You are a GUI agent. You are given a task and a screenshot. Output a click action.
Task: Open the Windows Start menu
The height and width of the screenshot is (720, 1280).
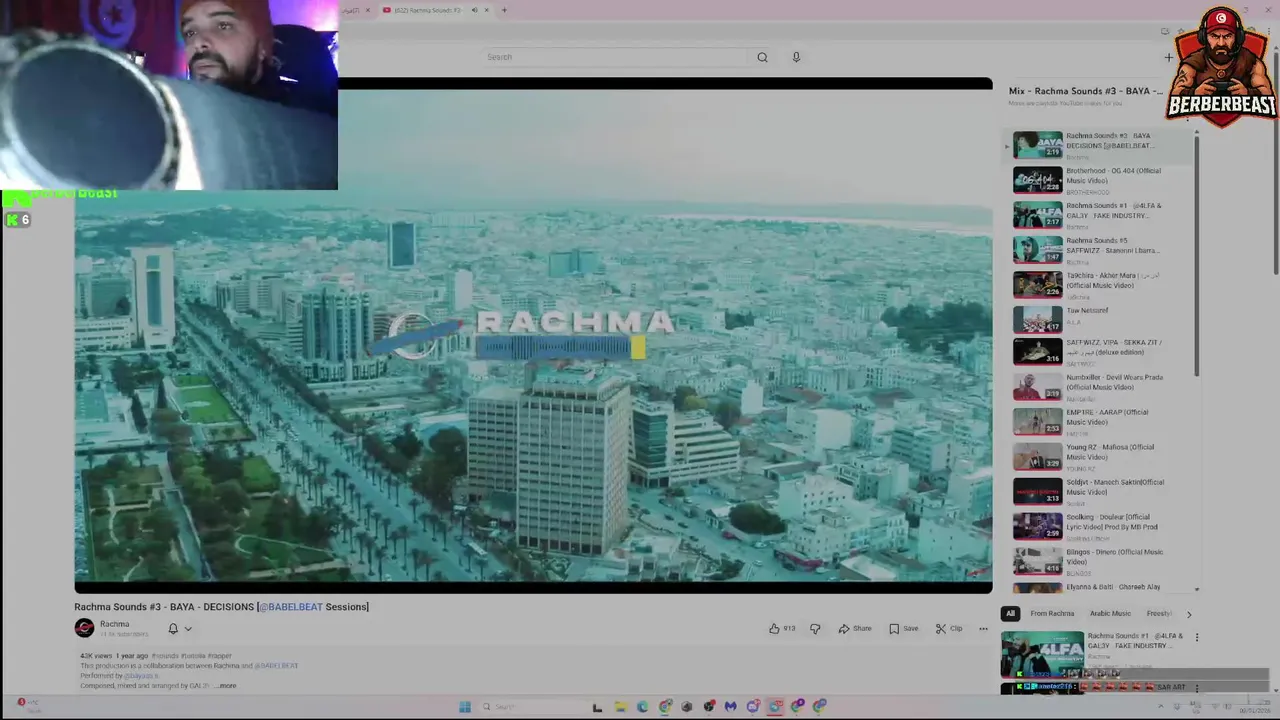pos(465,706)
